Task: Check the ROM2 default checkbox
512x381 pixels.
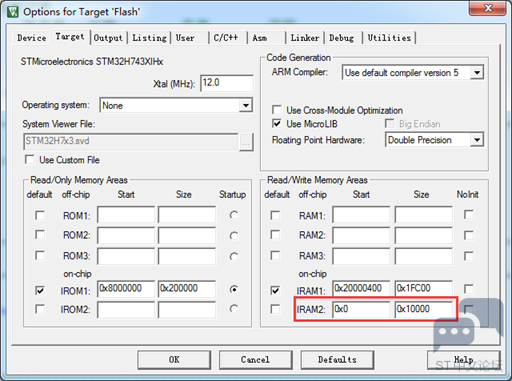Action: [x=40, y=235]
